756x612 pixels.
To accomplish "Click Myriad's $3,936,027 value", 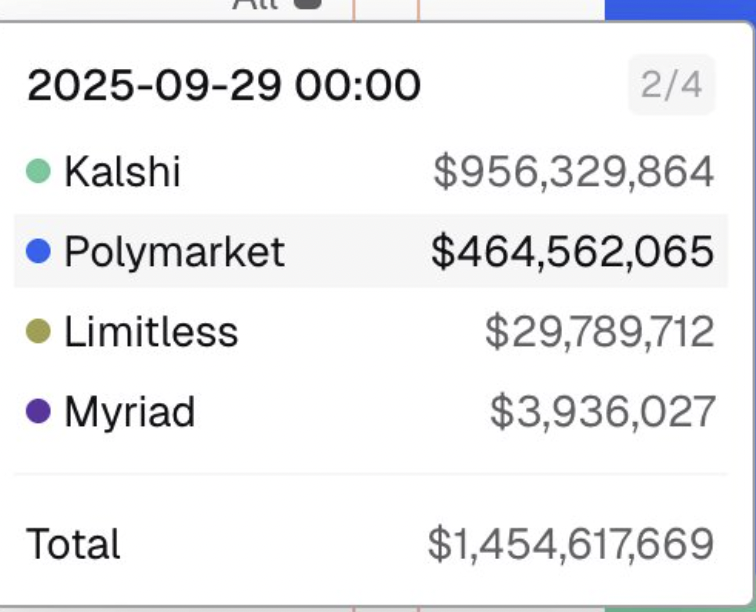I will point(602,411).
